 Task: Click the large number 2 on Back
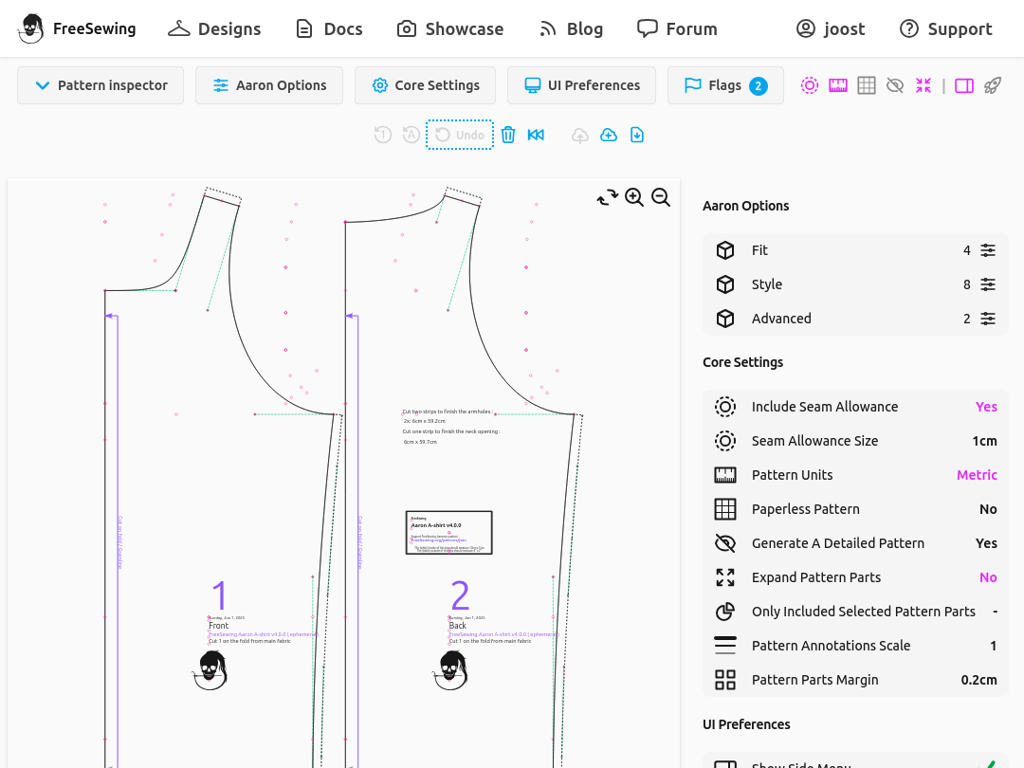pos(460,595)
